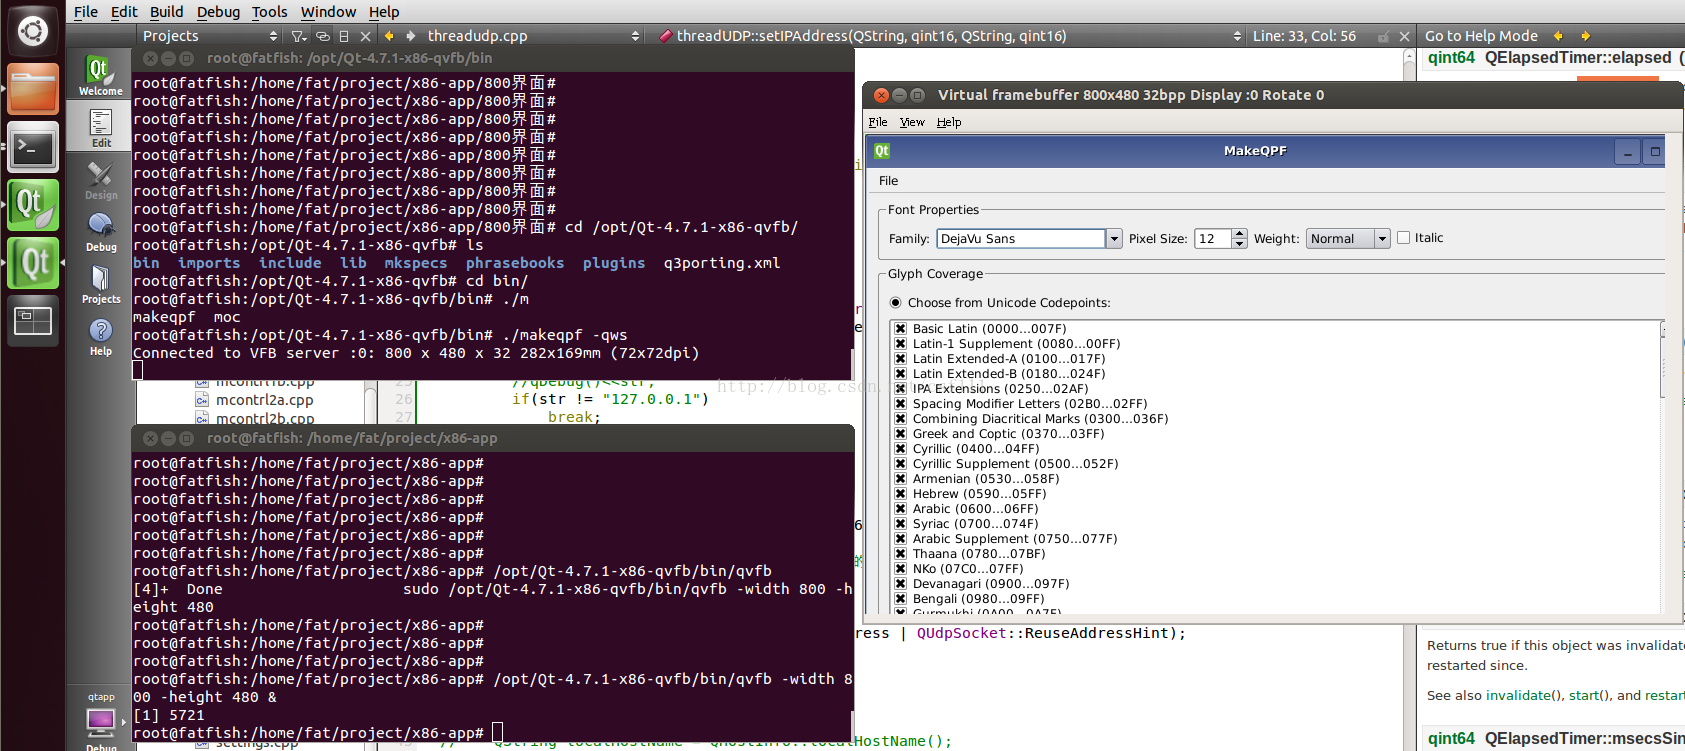
Task: Click the Pixel Size spinner arrows
Action: (1240, 239)
